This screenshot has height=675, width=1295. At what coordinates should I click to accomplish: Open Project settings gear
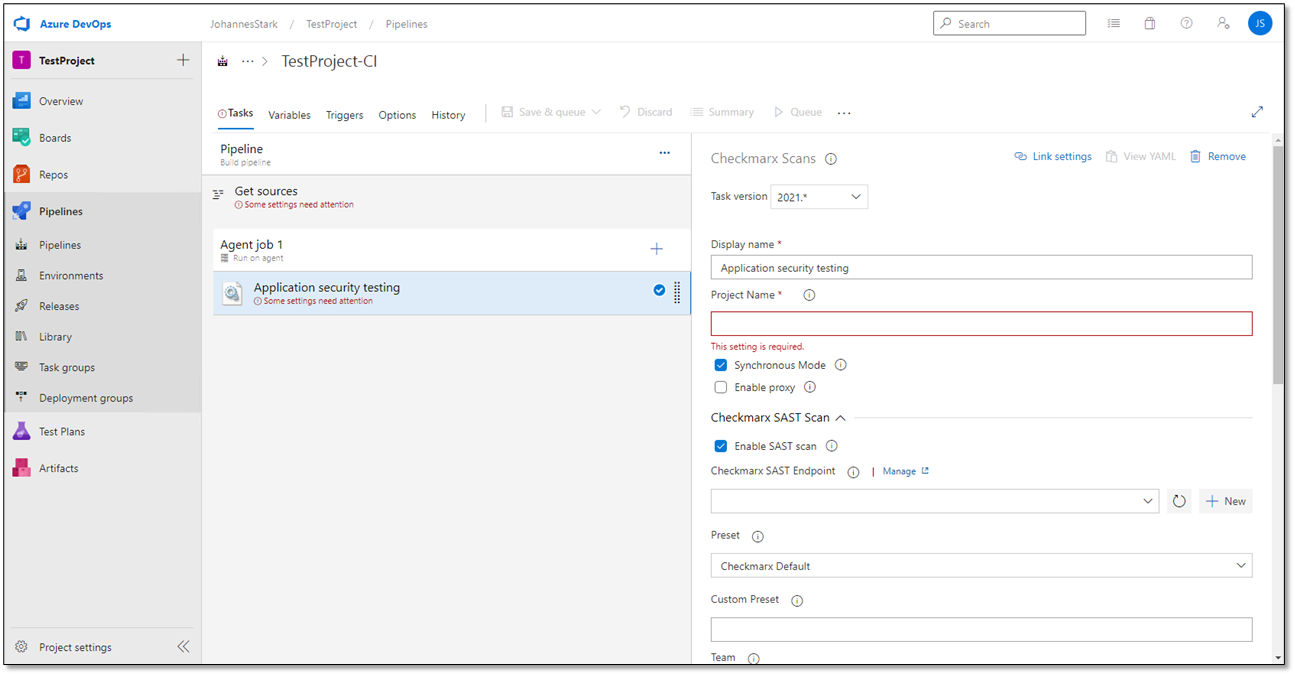point(22,647)
